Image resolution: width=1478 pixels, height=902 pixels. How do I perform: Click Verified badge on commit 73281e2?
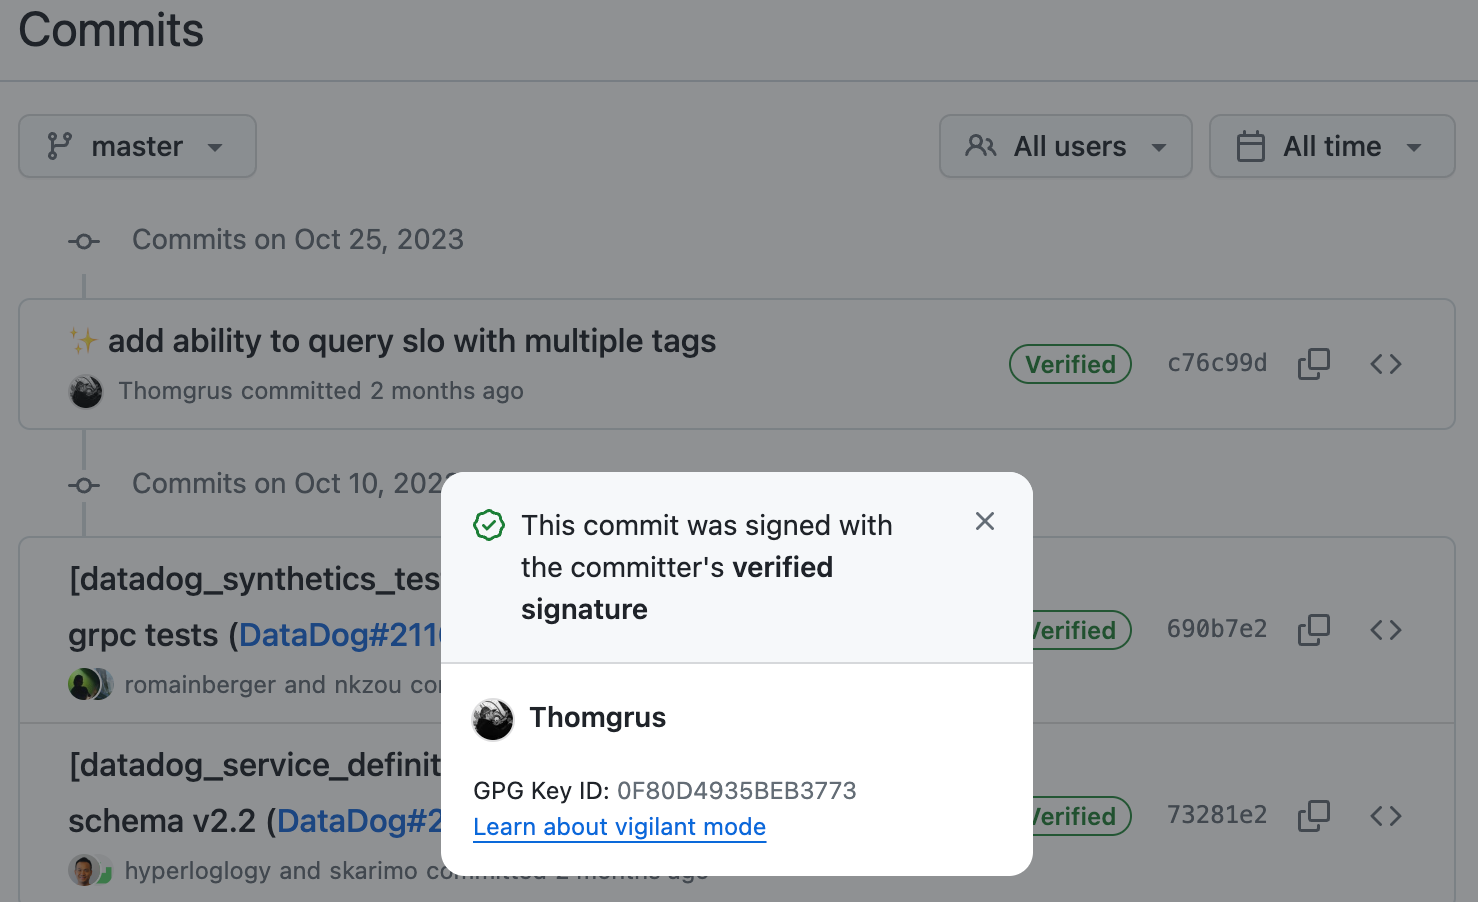pyautogui.click(x=1080, y=816)
